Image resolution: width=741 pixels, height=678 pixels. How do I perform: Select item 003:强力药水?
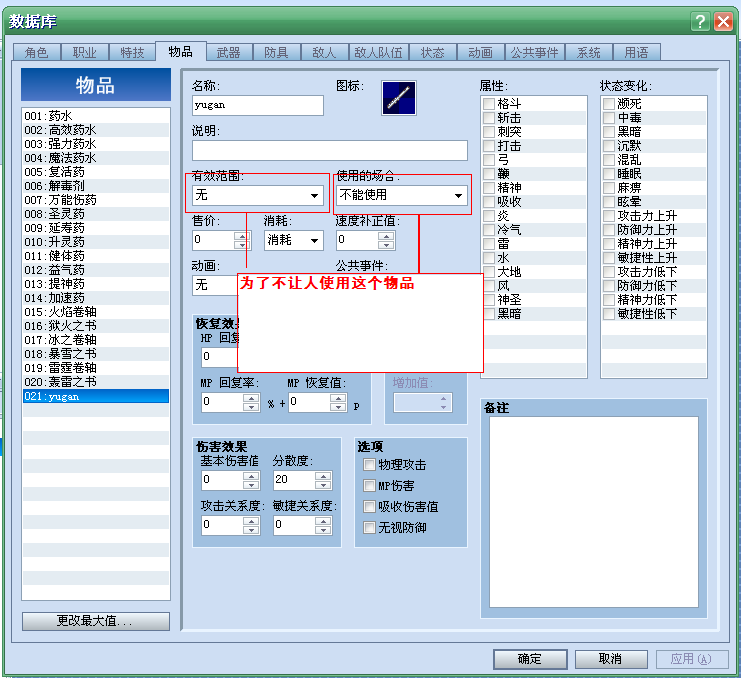tap(96, 144)
